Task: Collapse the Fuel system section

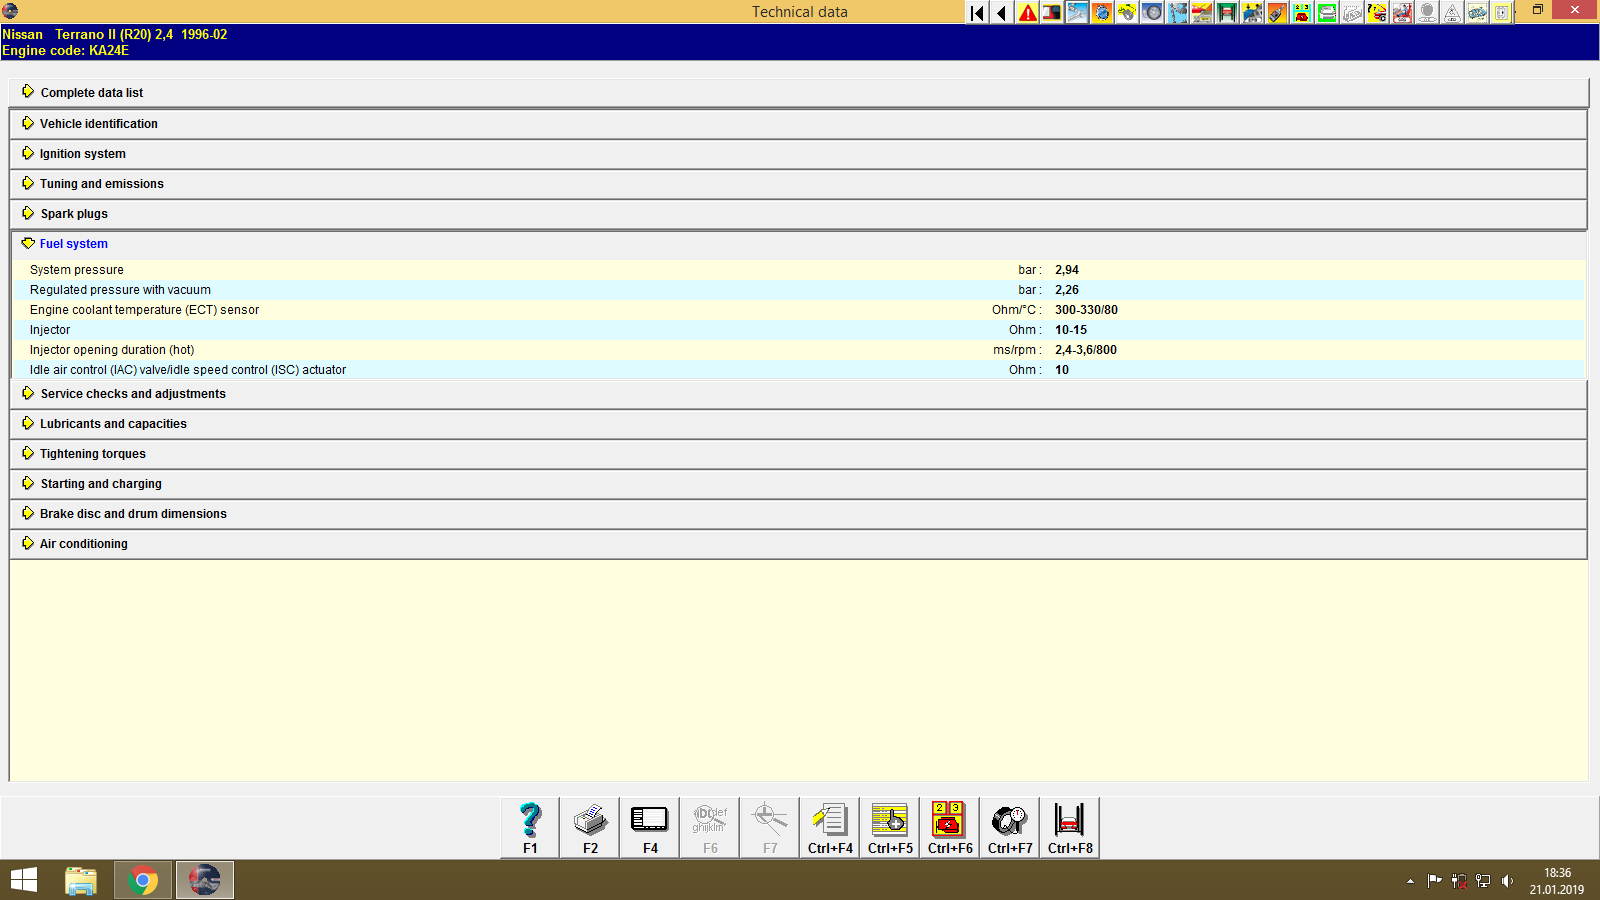Action: coord(72,243)
